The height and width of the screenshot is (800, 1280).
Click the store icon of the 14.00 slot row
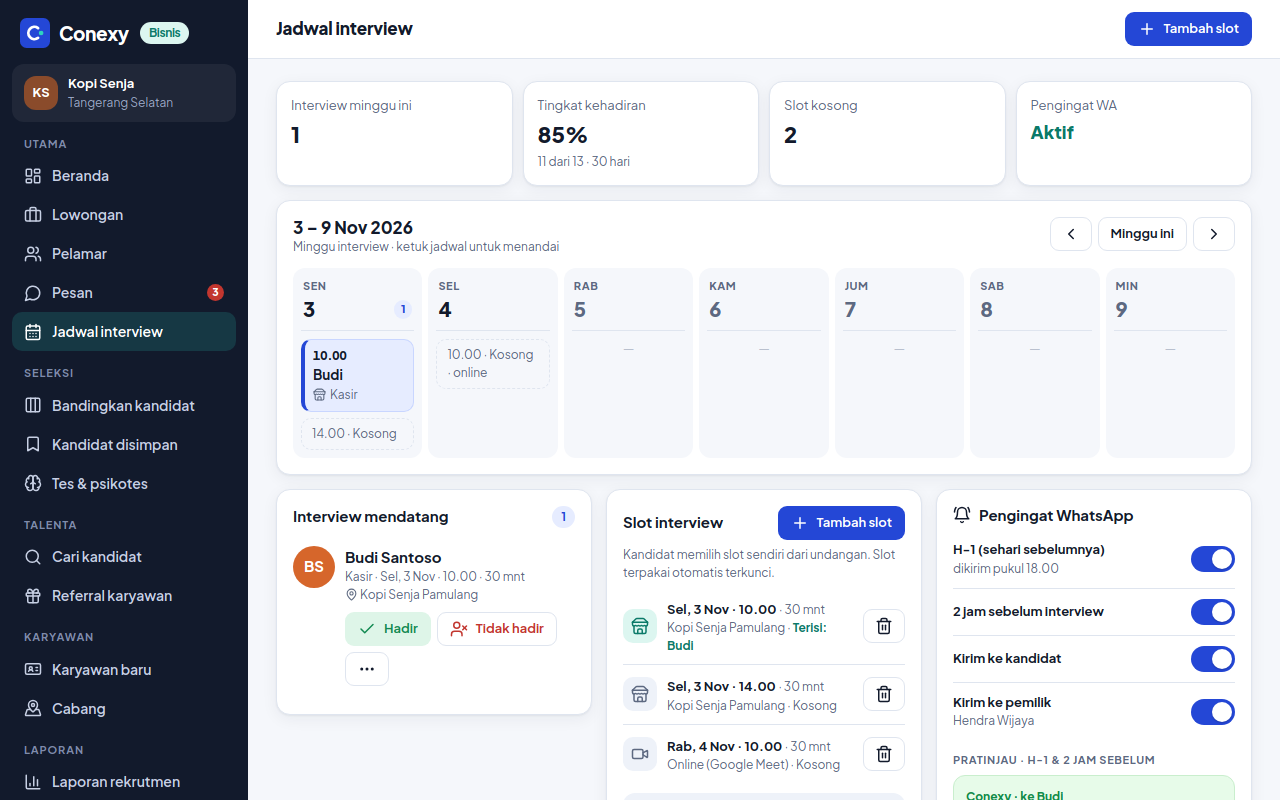click(640, 694)
